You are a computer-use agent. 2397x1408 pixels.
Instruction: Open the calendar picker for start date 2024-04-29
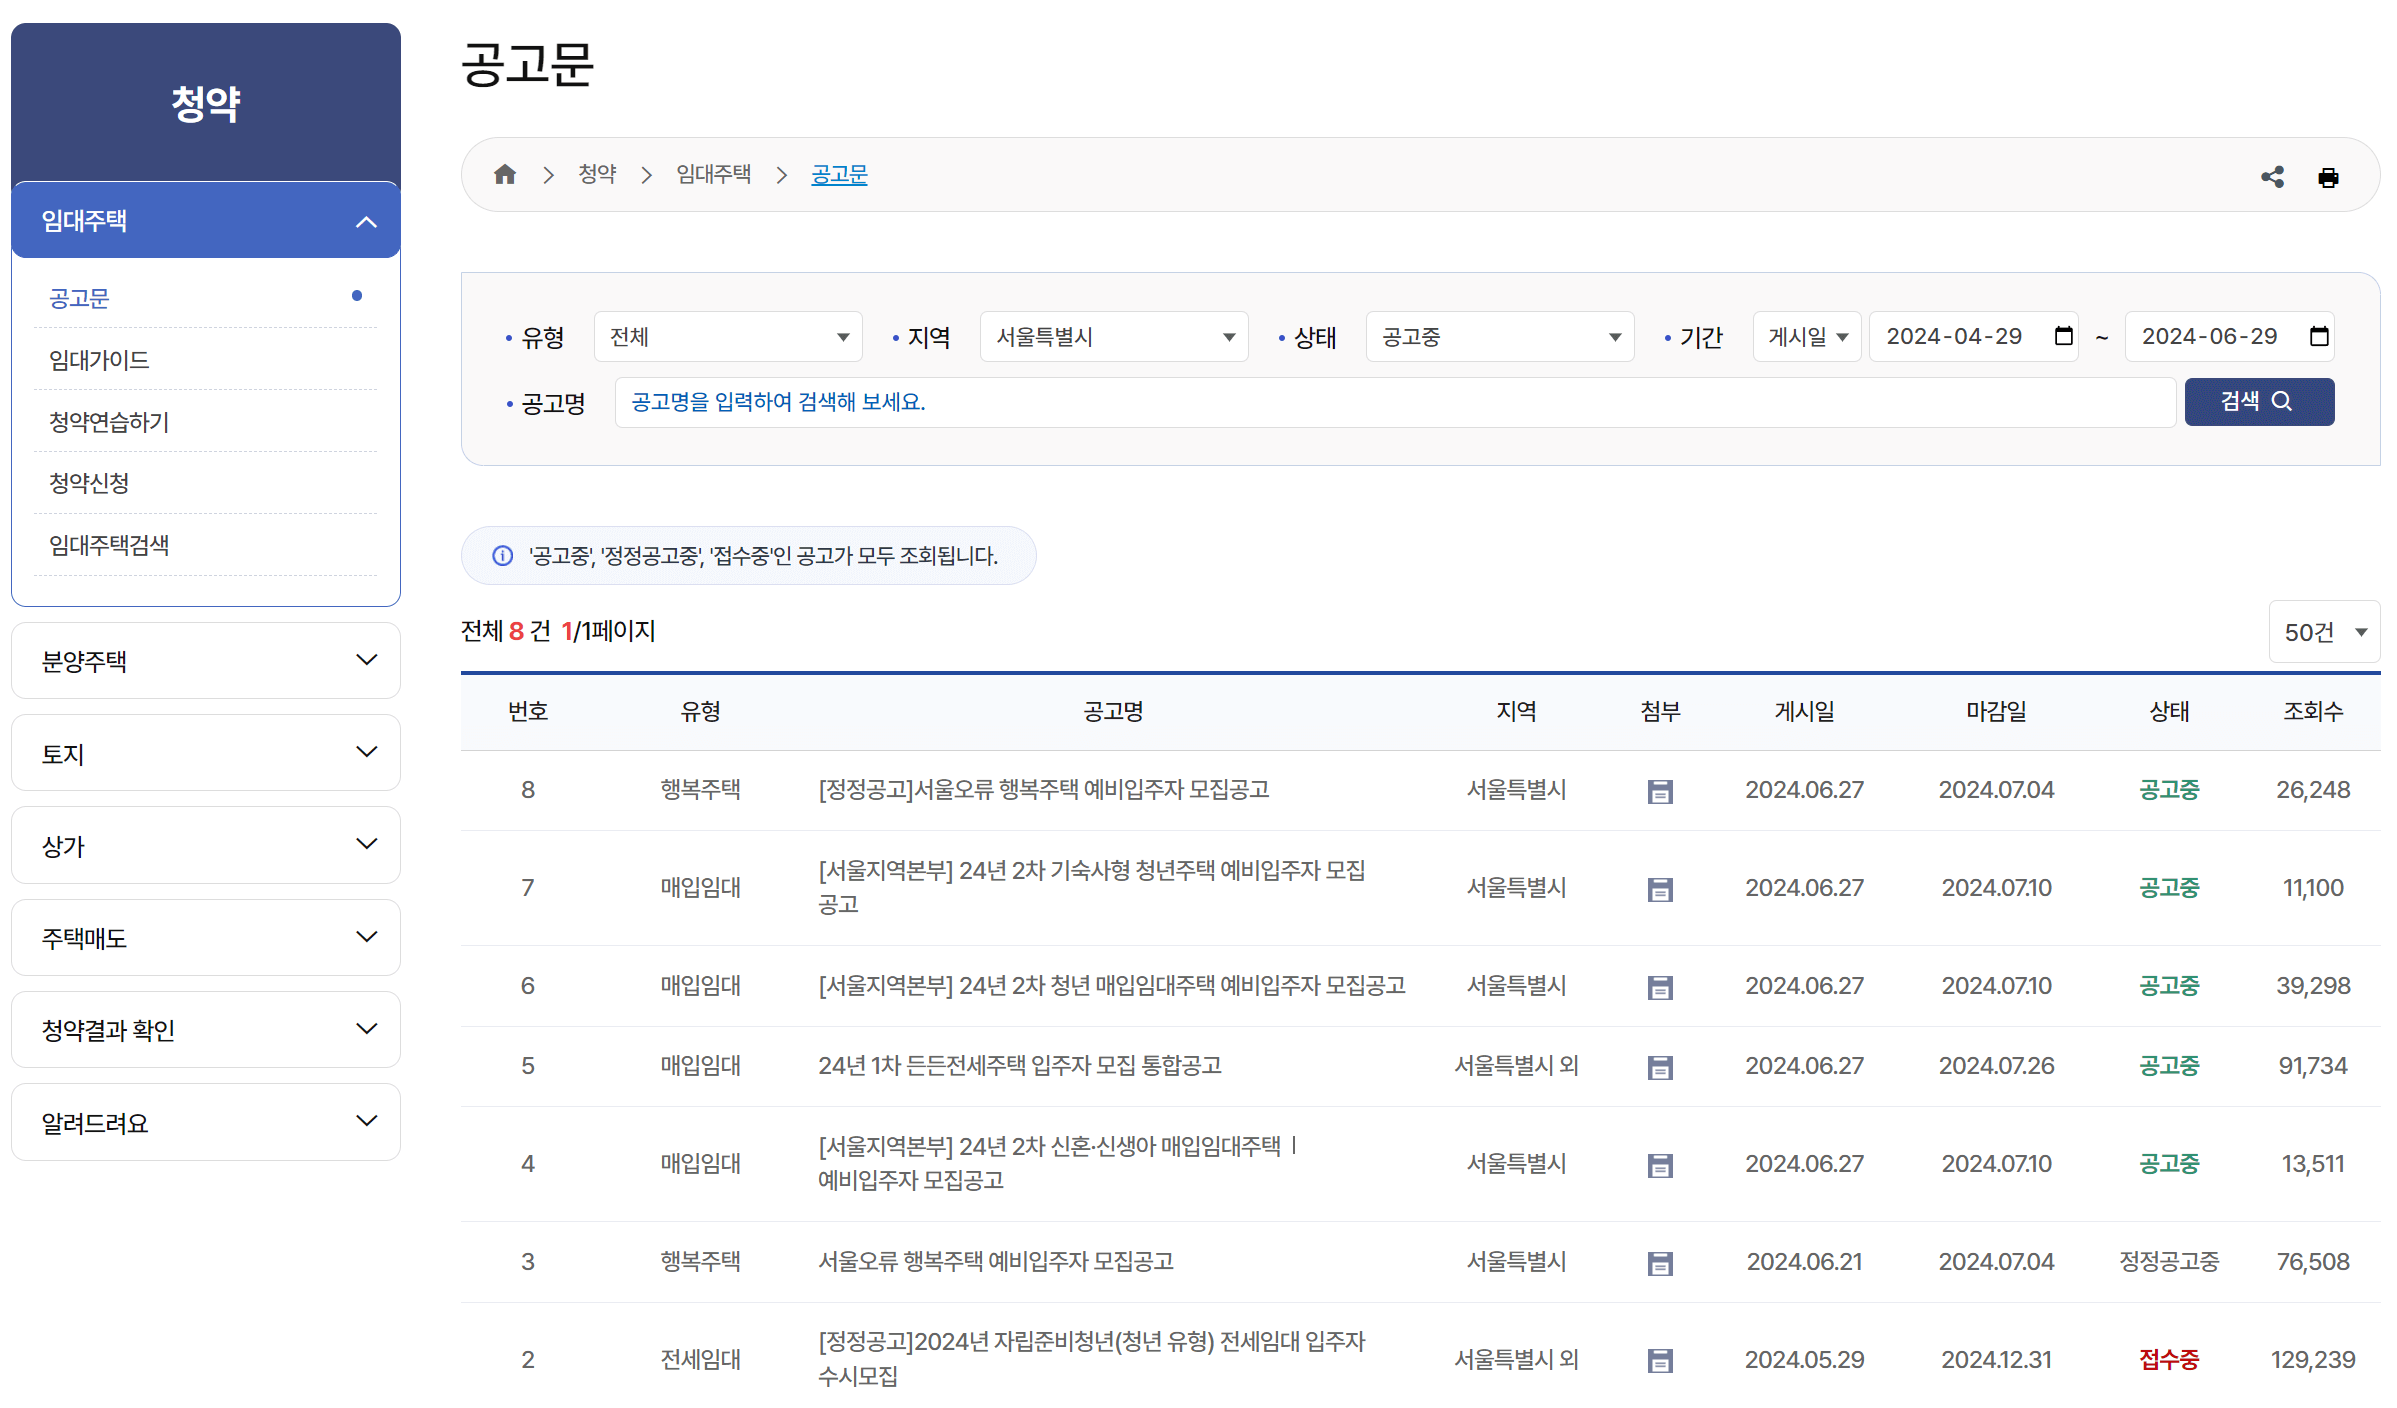[2063, 336]
